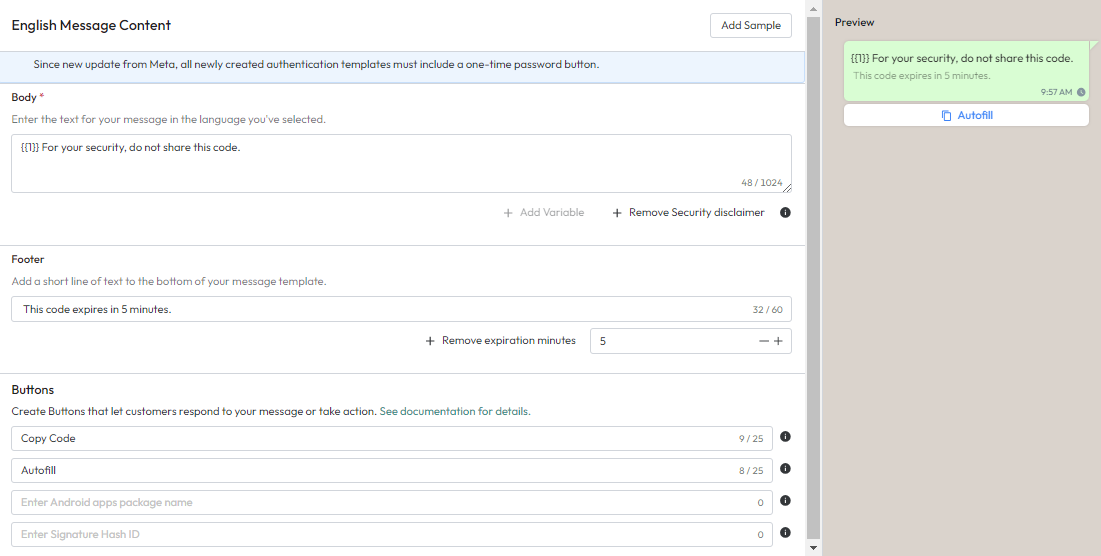Open the See documentation for details link
The width and height of the screenshot is (1101, 556).
(x=455, y=411)
